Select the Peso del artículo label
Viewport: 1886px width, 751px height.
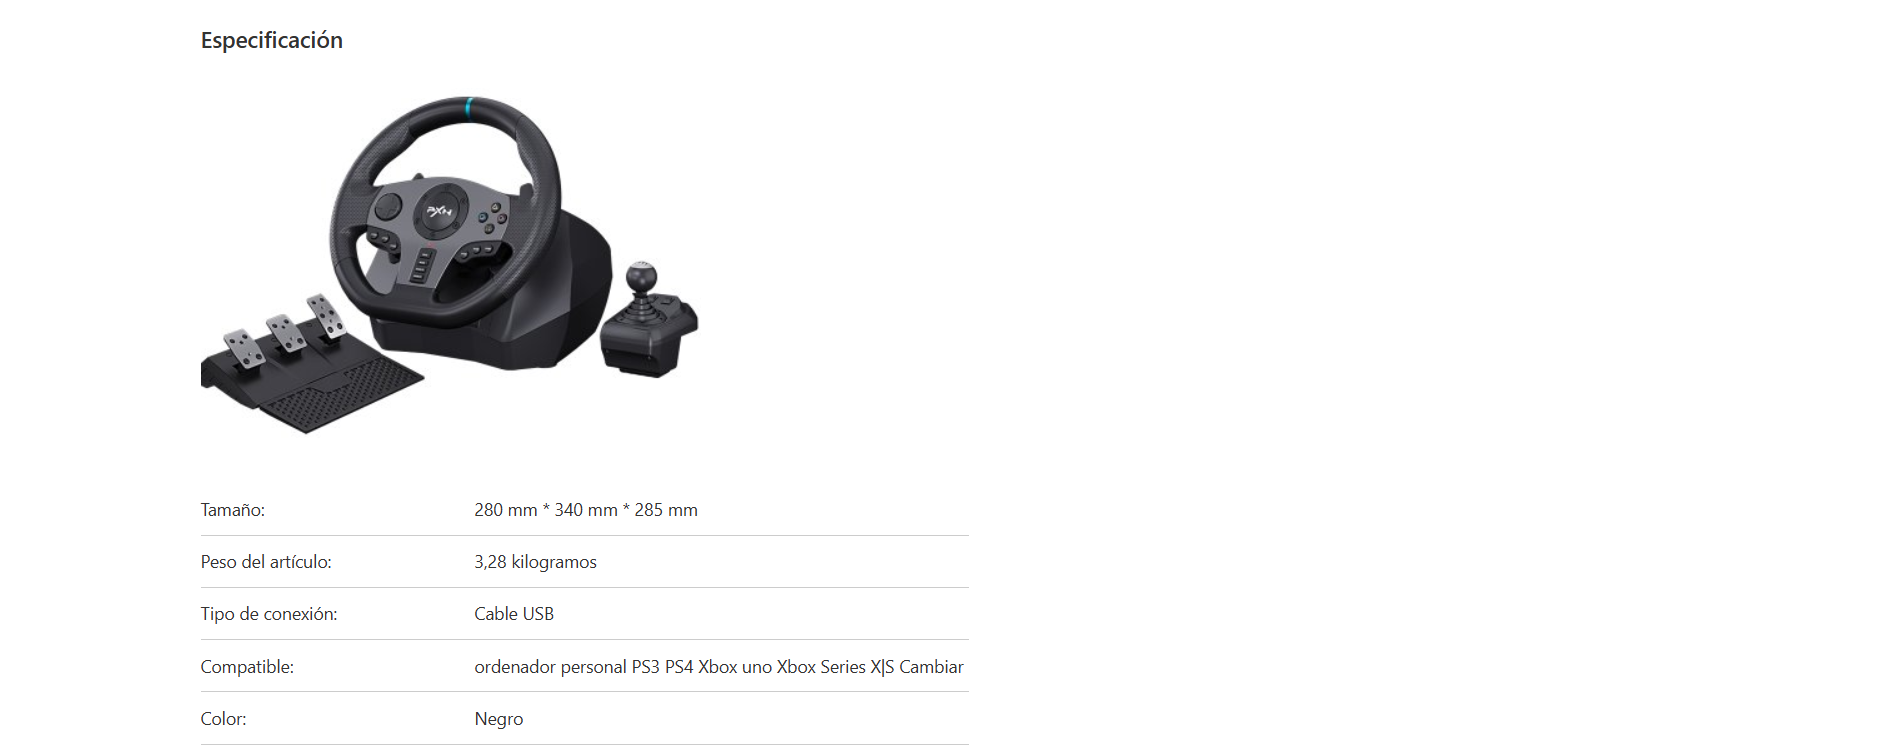point(266,562)
